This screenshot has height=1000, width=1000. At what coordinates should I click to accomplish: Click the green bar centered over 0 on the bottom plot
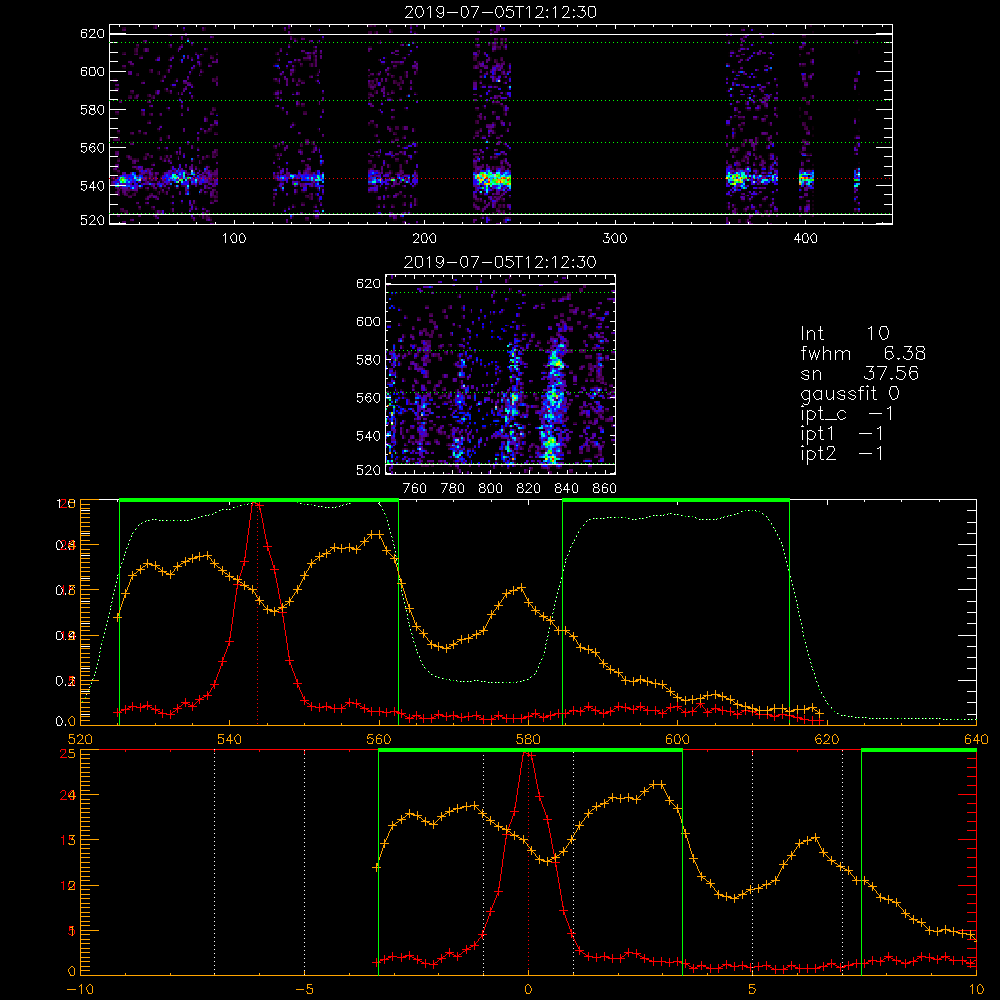pyautogui.click(x=530, y=750)
